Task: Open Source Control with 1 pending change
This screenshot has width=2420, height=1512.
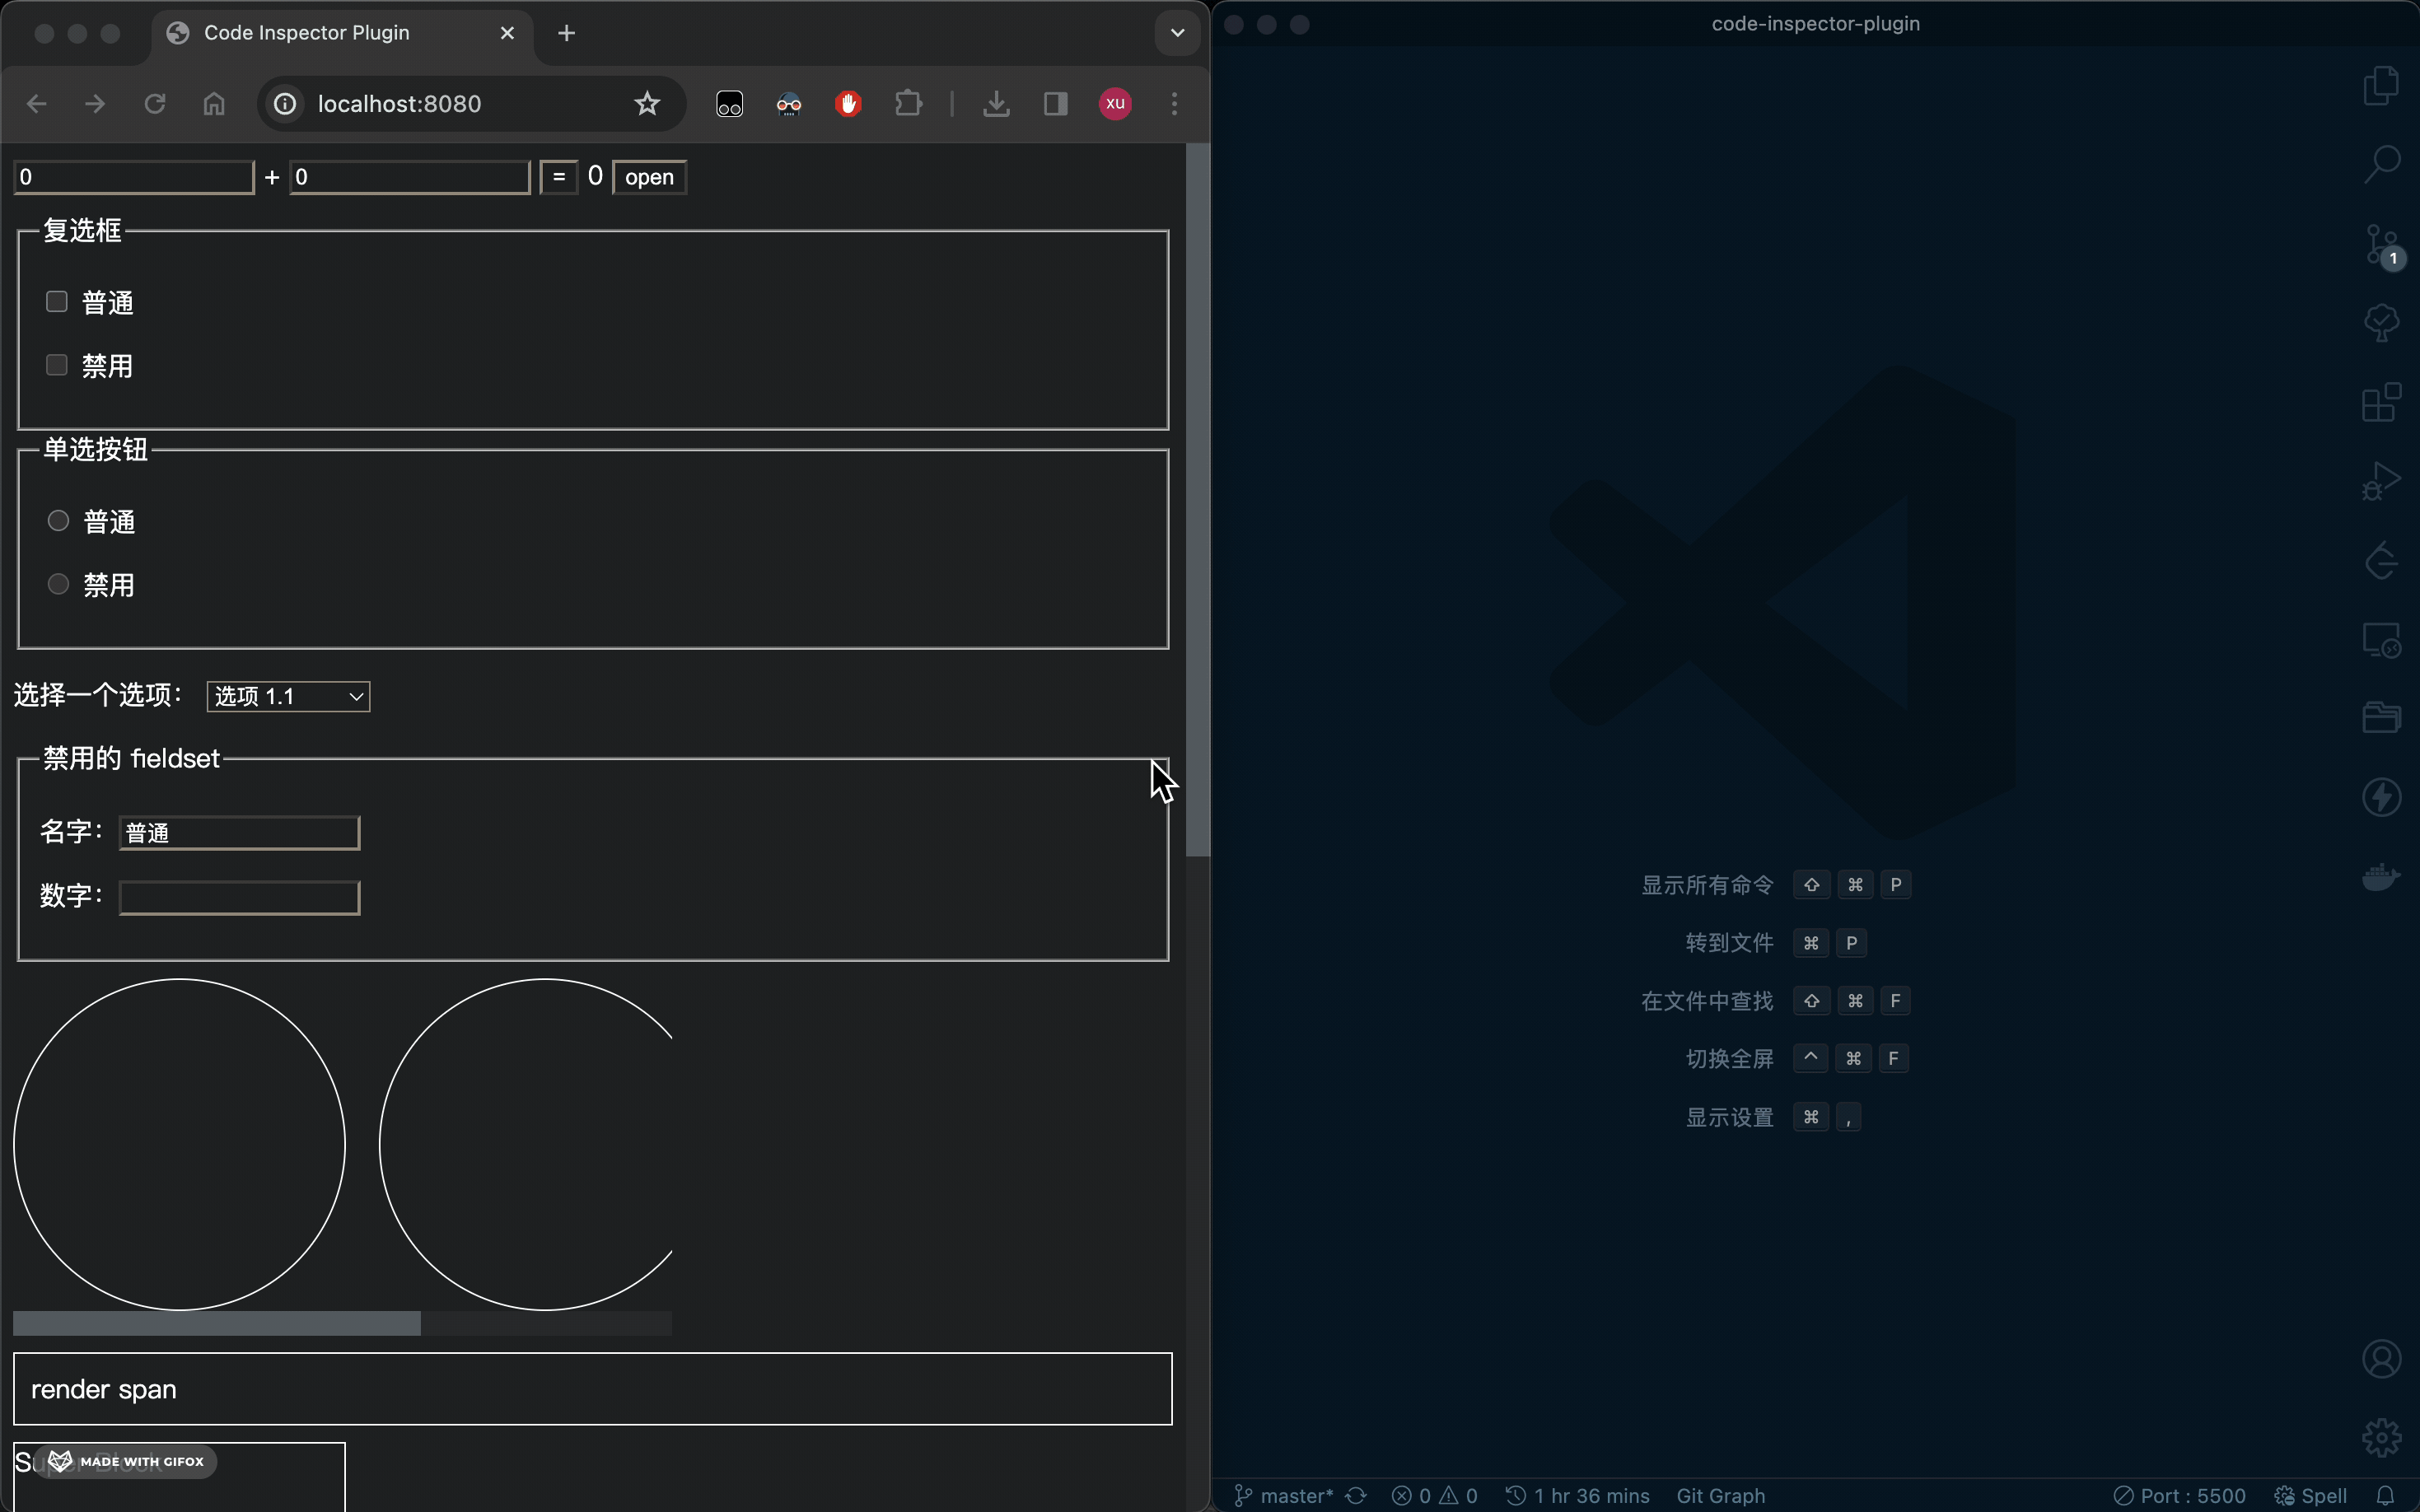Action: [x=2381, y=244]
